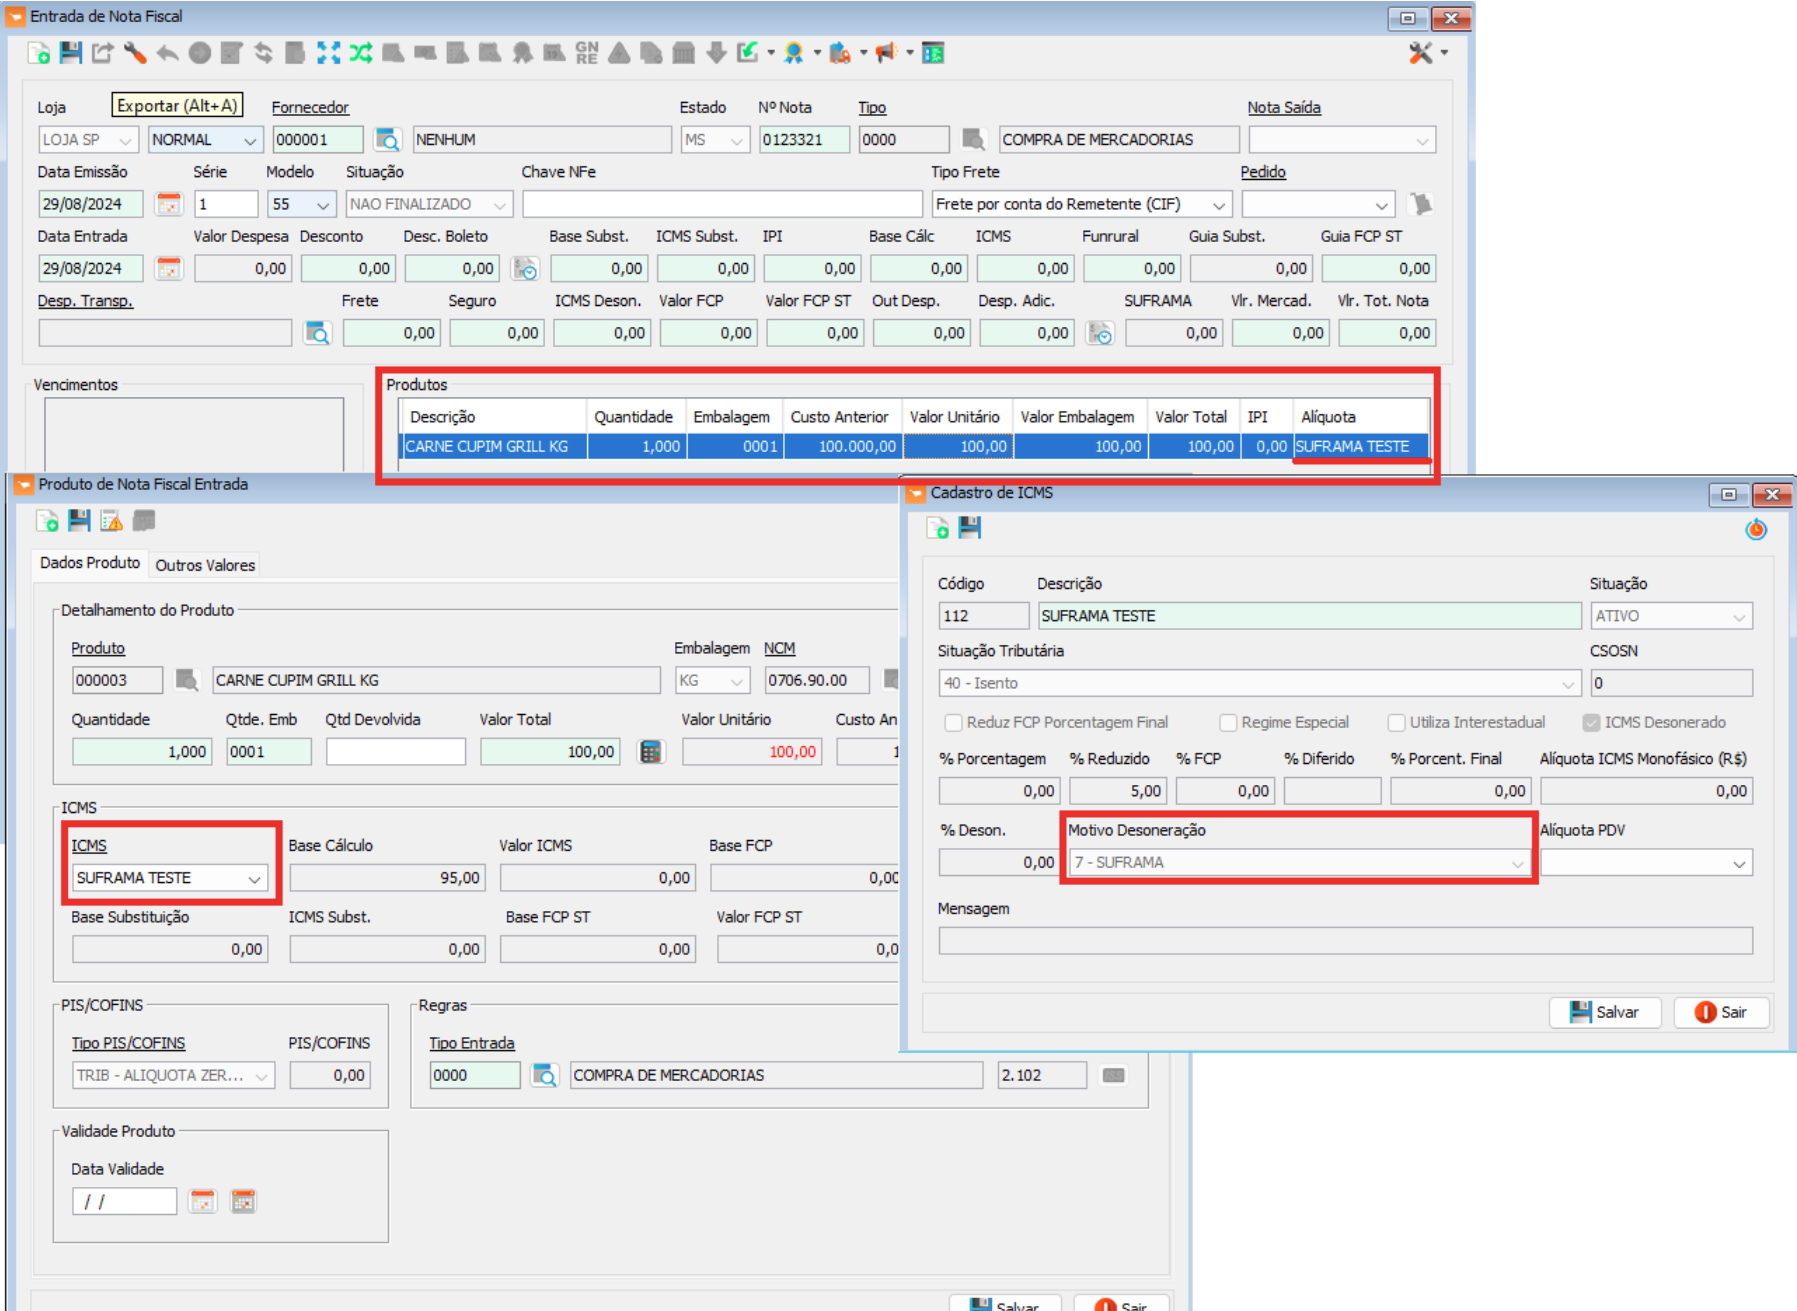This screenshot has height=1311, width=1797.
Task: Click the orange timer icon in Cadastro de ICMS
Action: click(1756, 529)
